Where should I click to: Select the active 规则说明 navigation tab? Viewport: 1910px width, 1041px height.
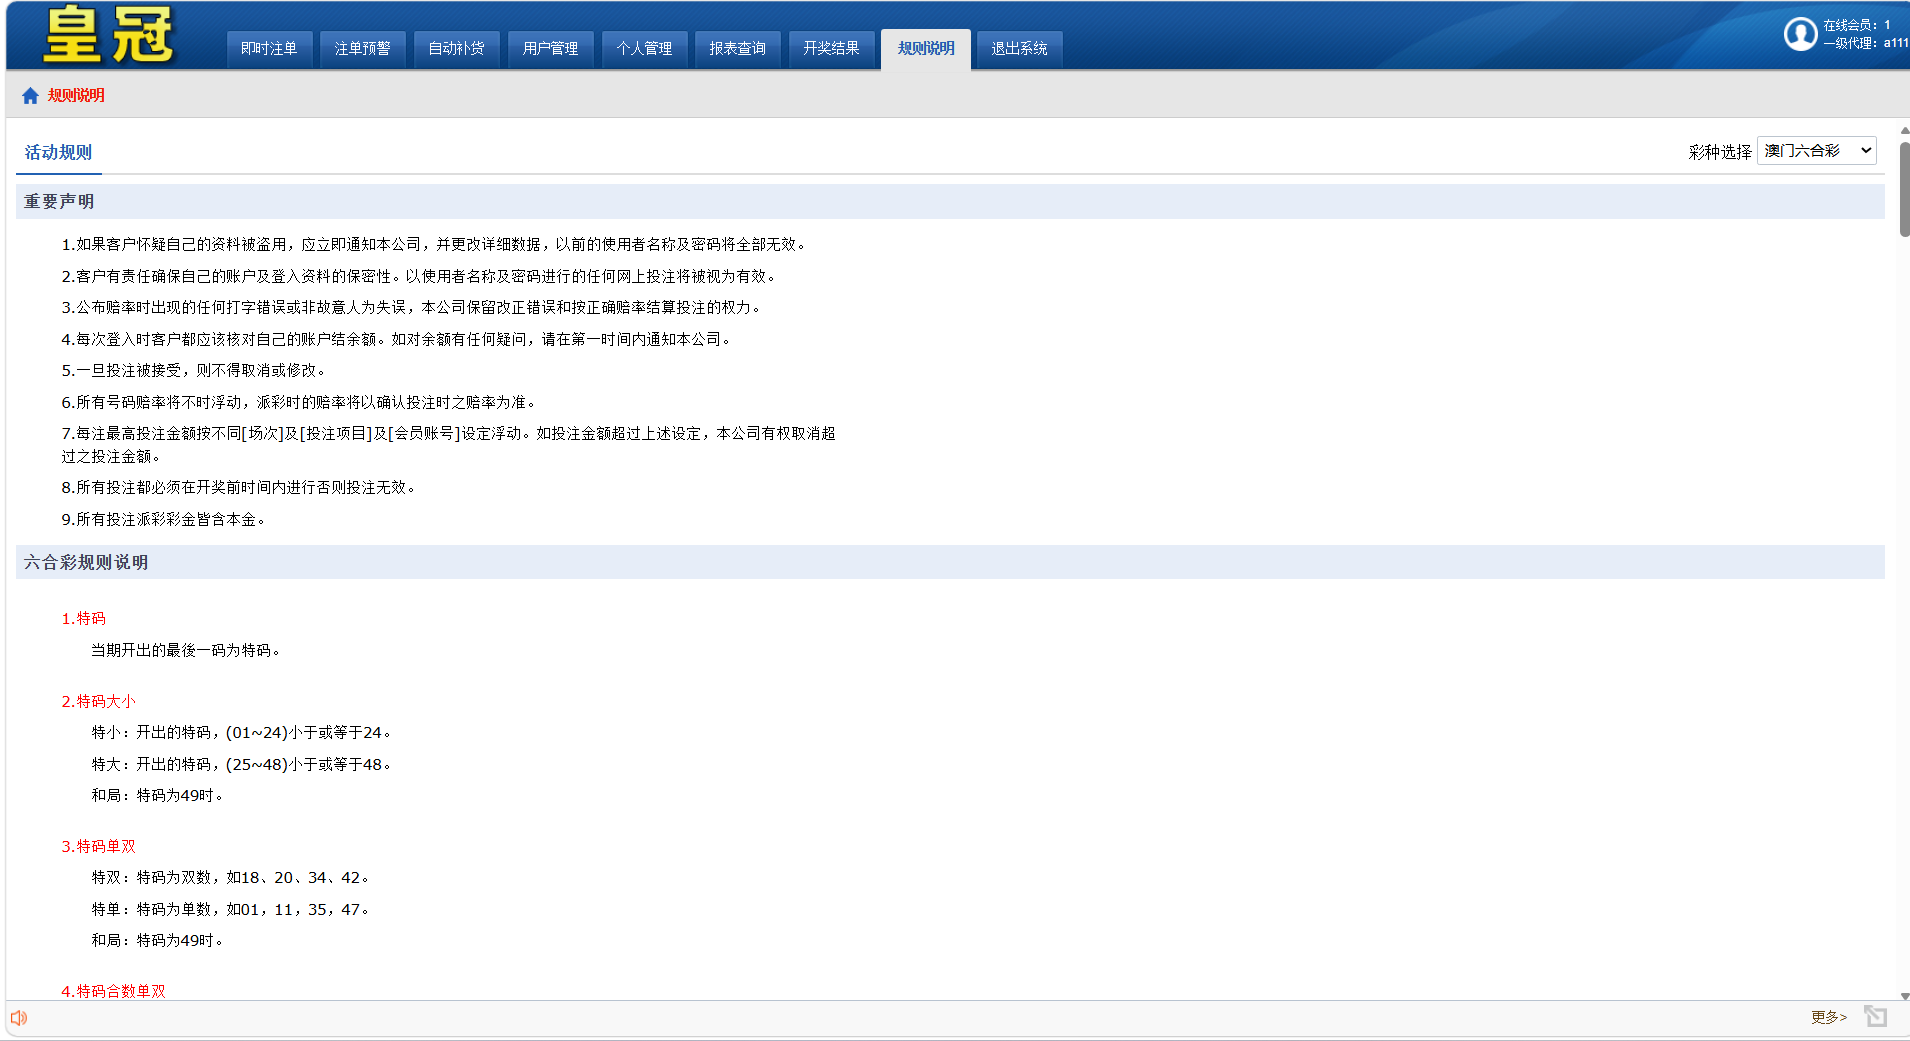coord(925,49)
